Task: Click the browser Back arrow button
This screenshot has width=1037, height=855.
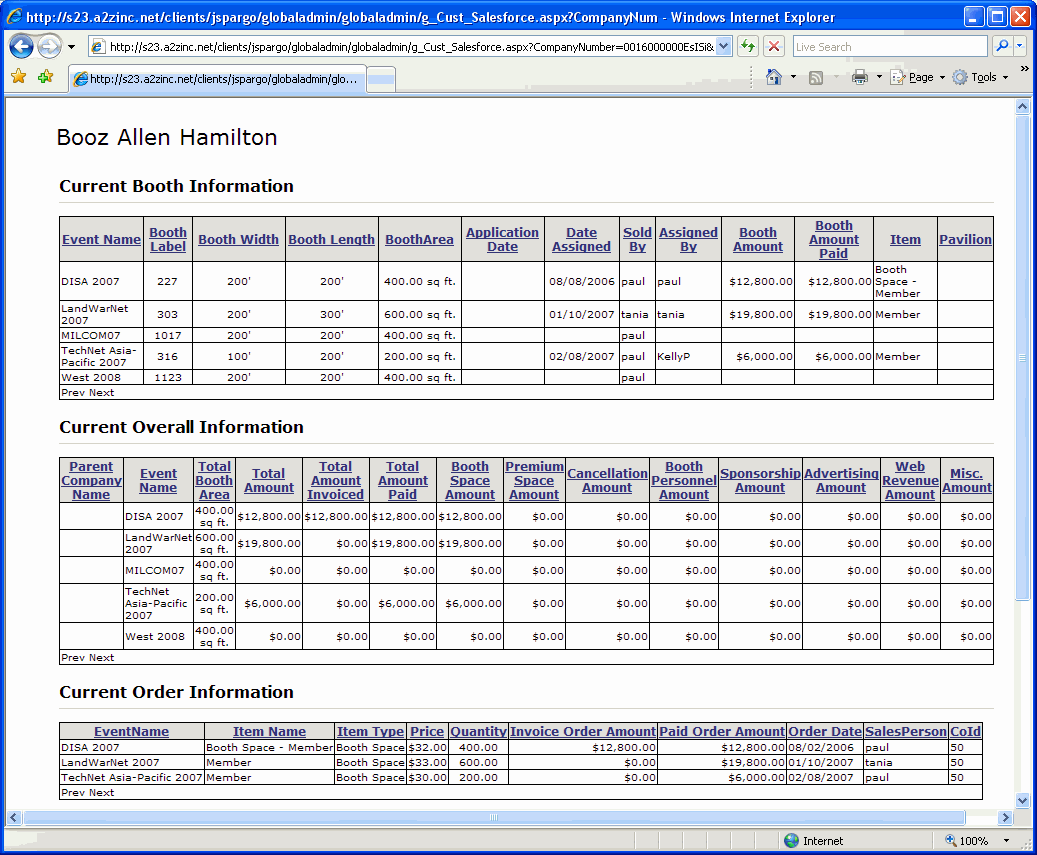Action: point(22,46)
